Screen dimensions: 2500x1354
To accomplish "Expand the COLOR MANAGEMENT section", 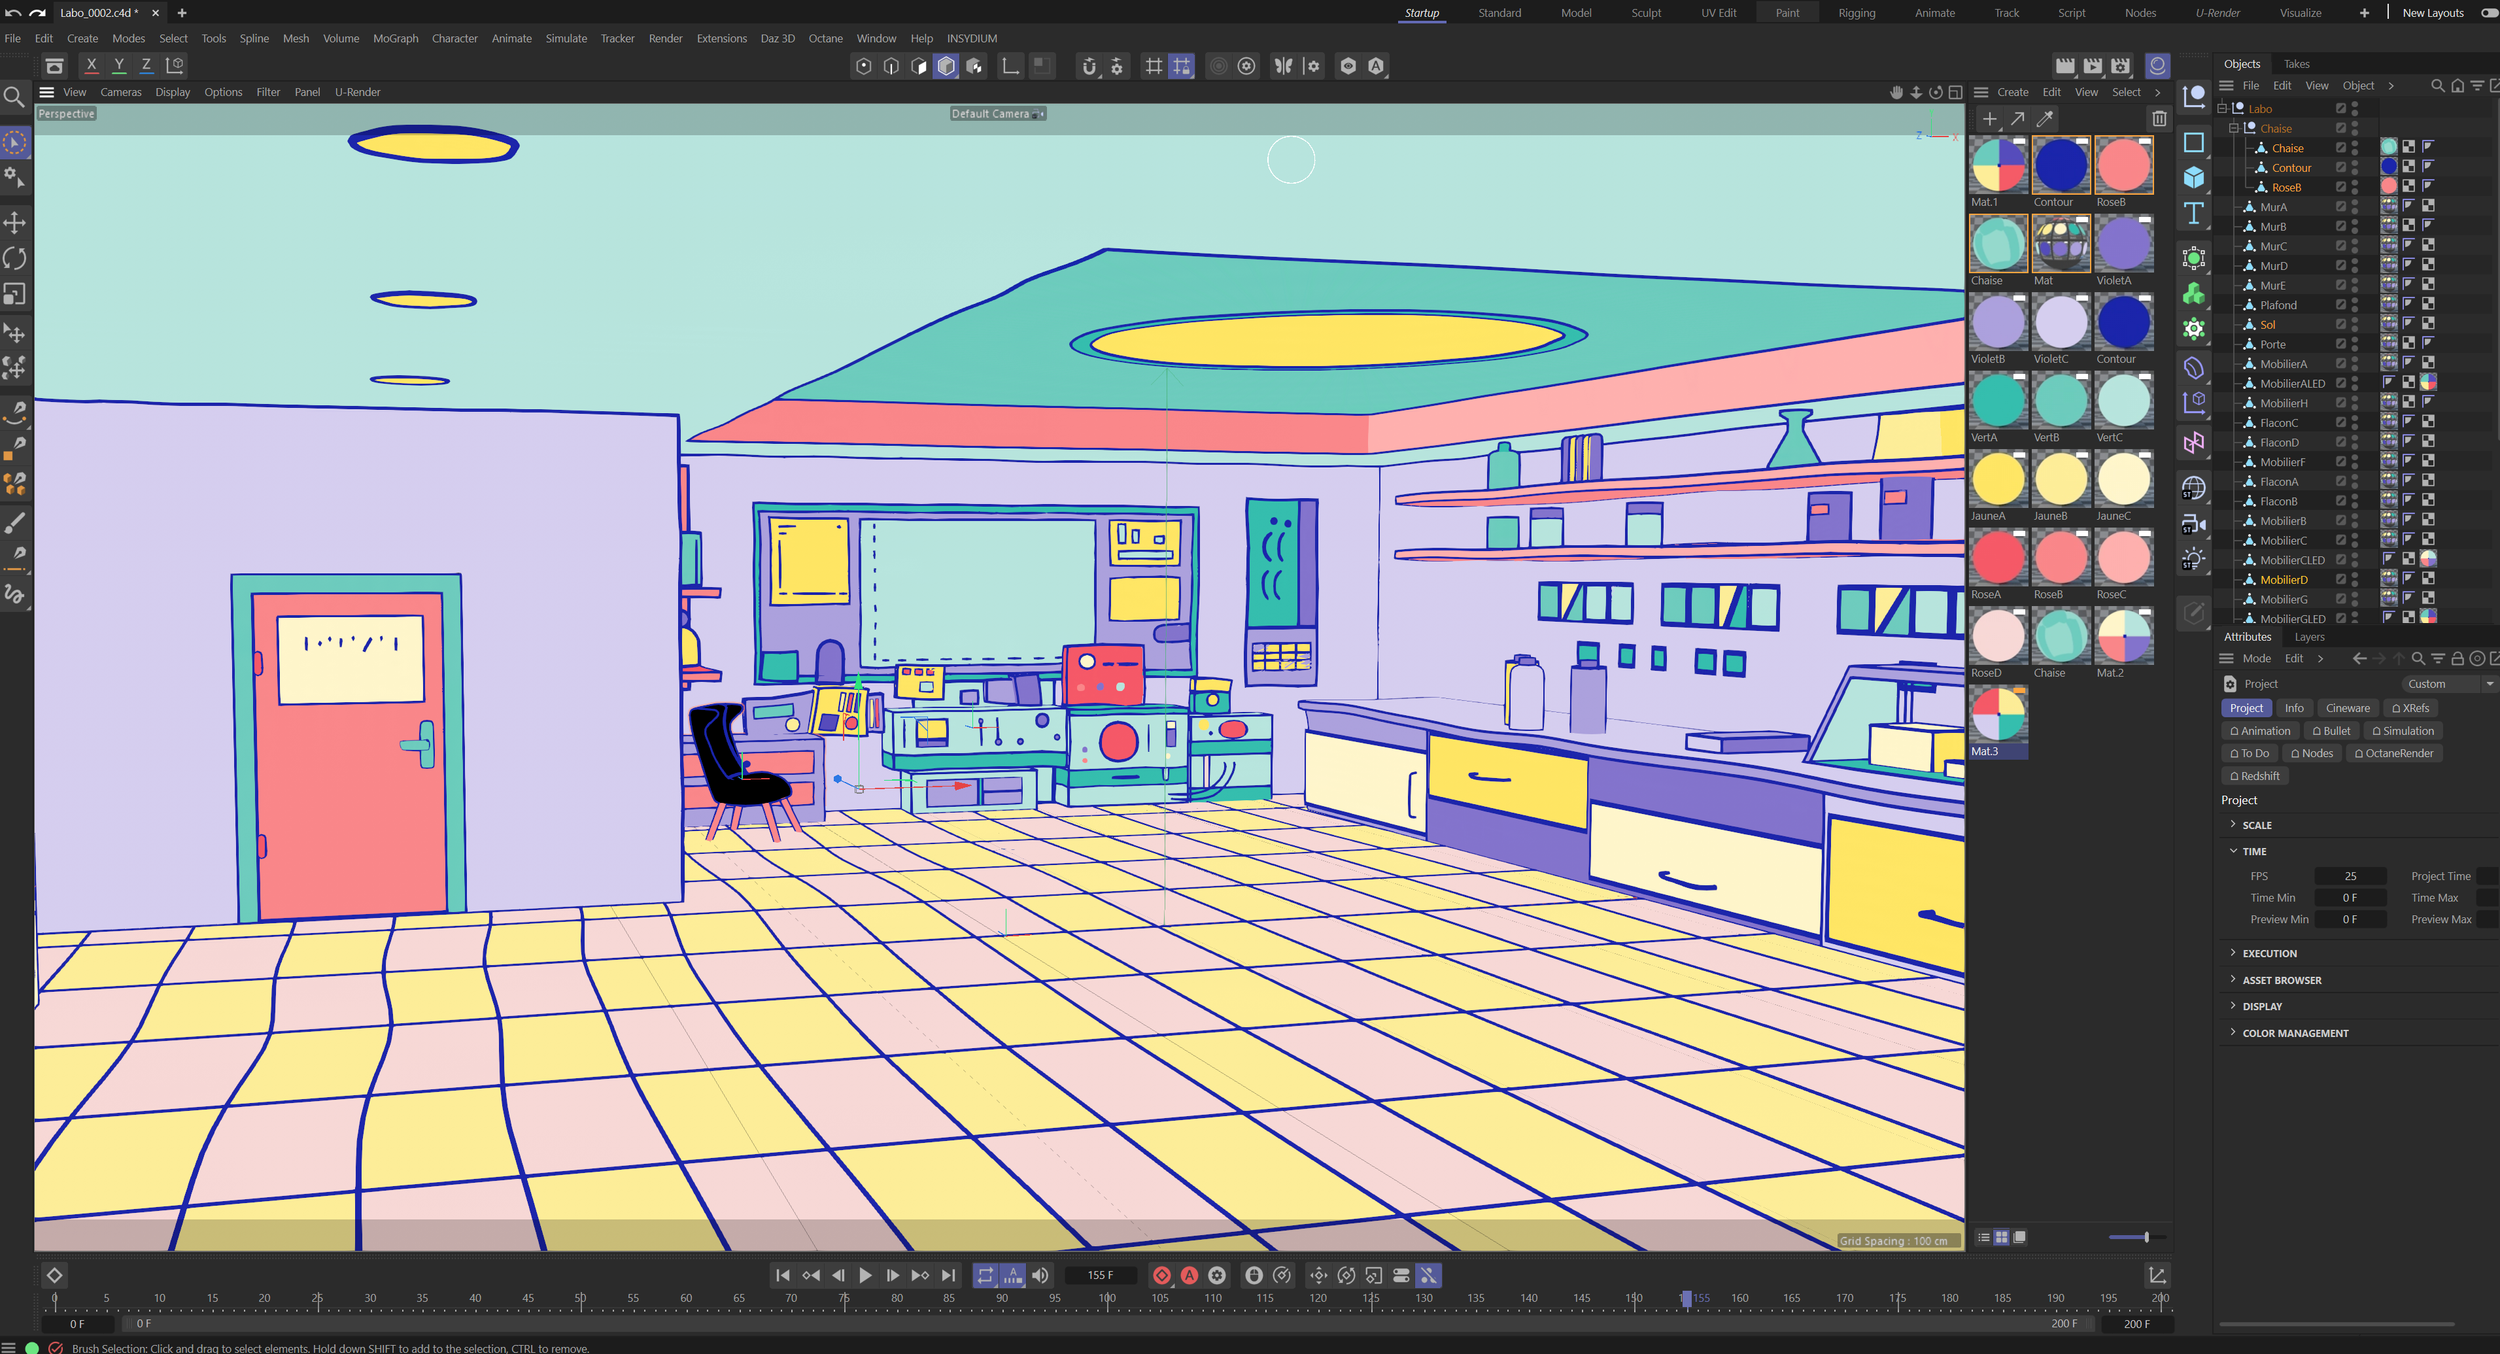I will click(2294, 1033).
